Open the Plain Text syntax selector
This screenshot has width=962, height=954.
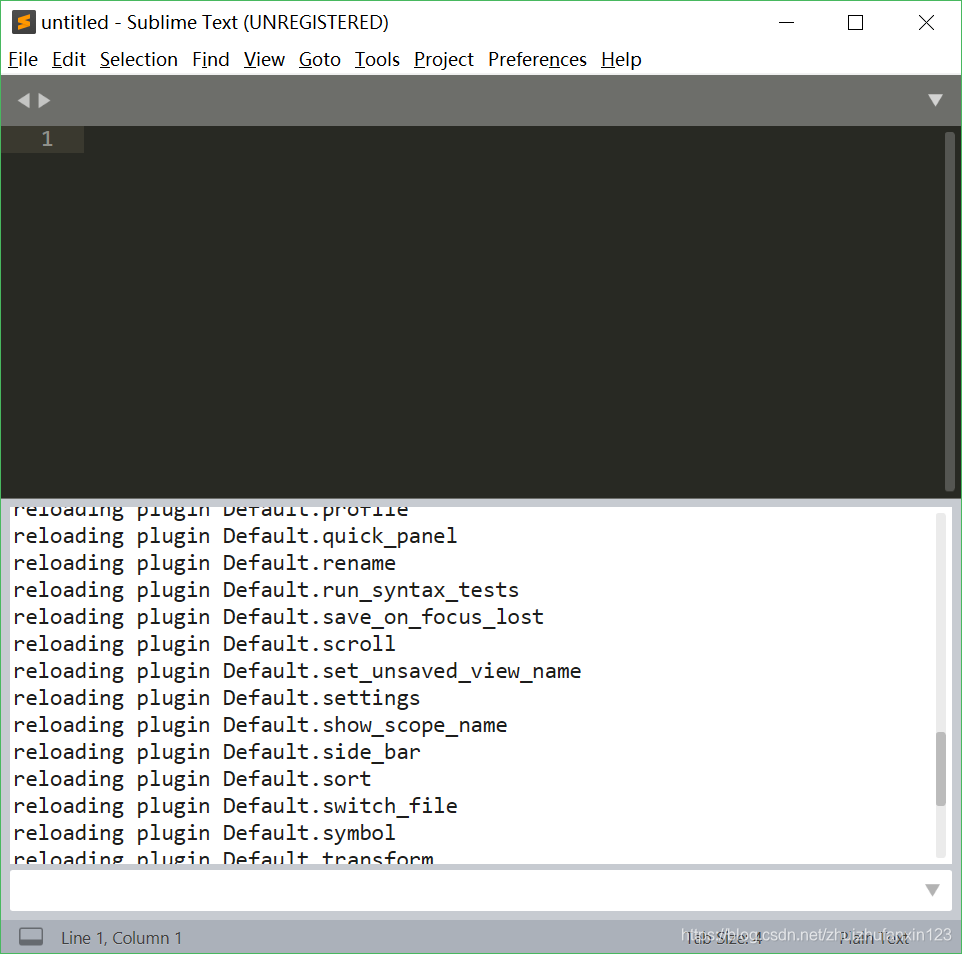point(874,938)
